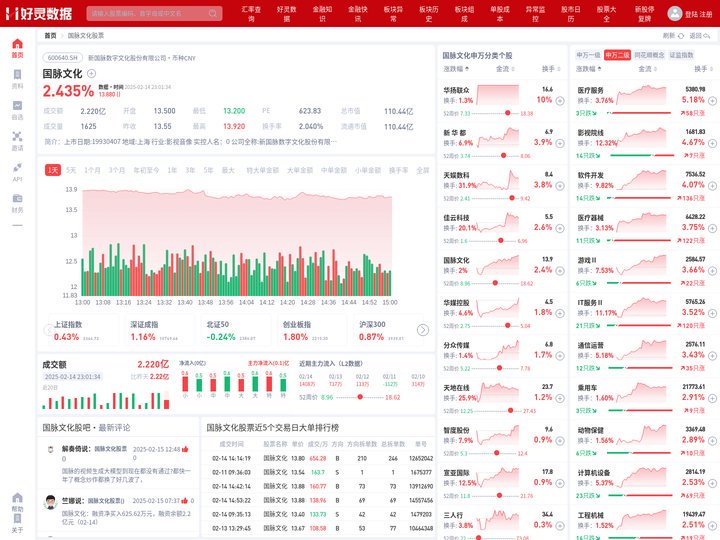This screenshot has height=540, width=720.
Task: Select the 申万一级 classification tab
Action: click(x=588, y=55)
